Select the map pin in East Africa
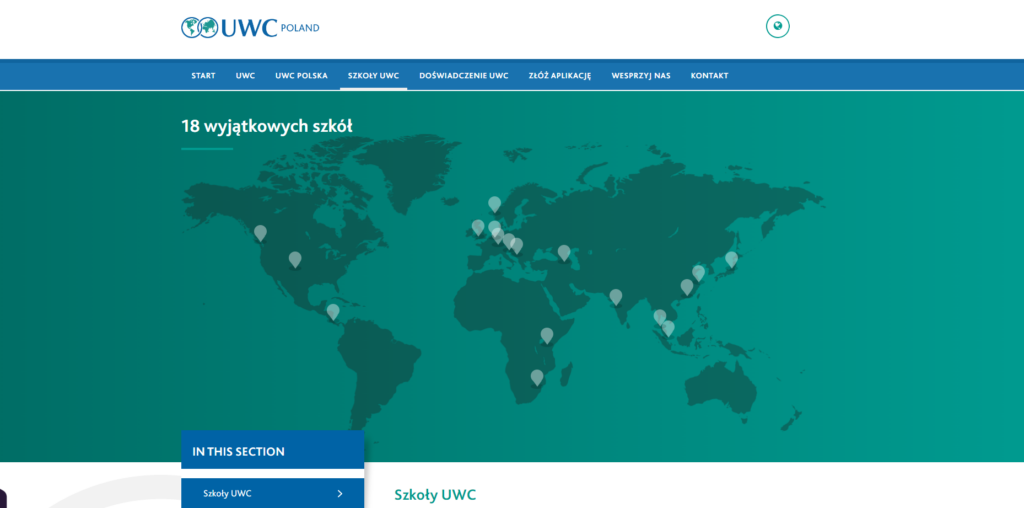This screenshot has width=1024, height=508. (x=547, y=336)
